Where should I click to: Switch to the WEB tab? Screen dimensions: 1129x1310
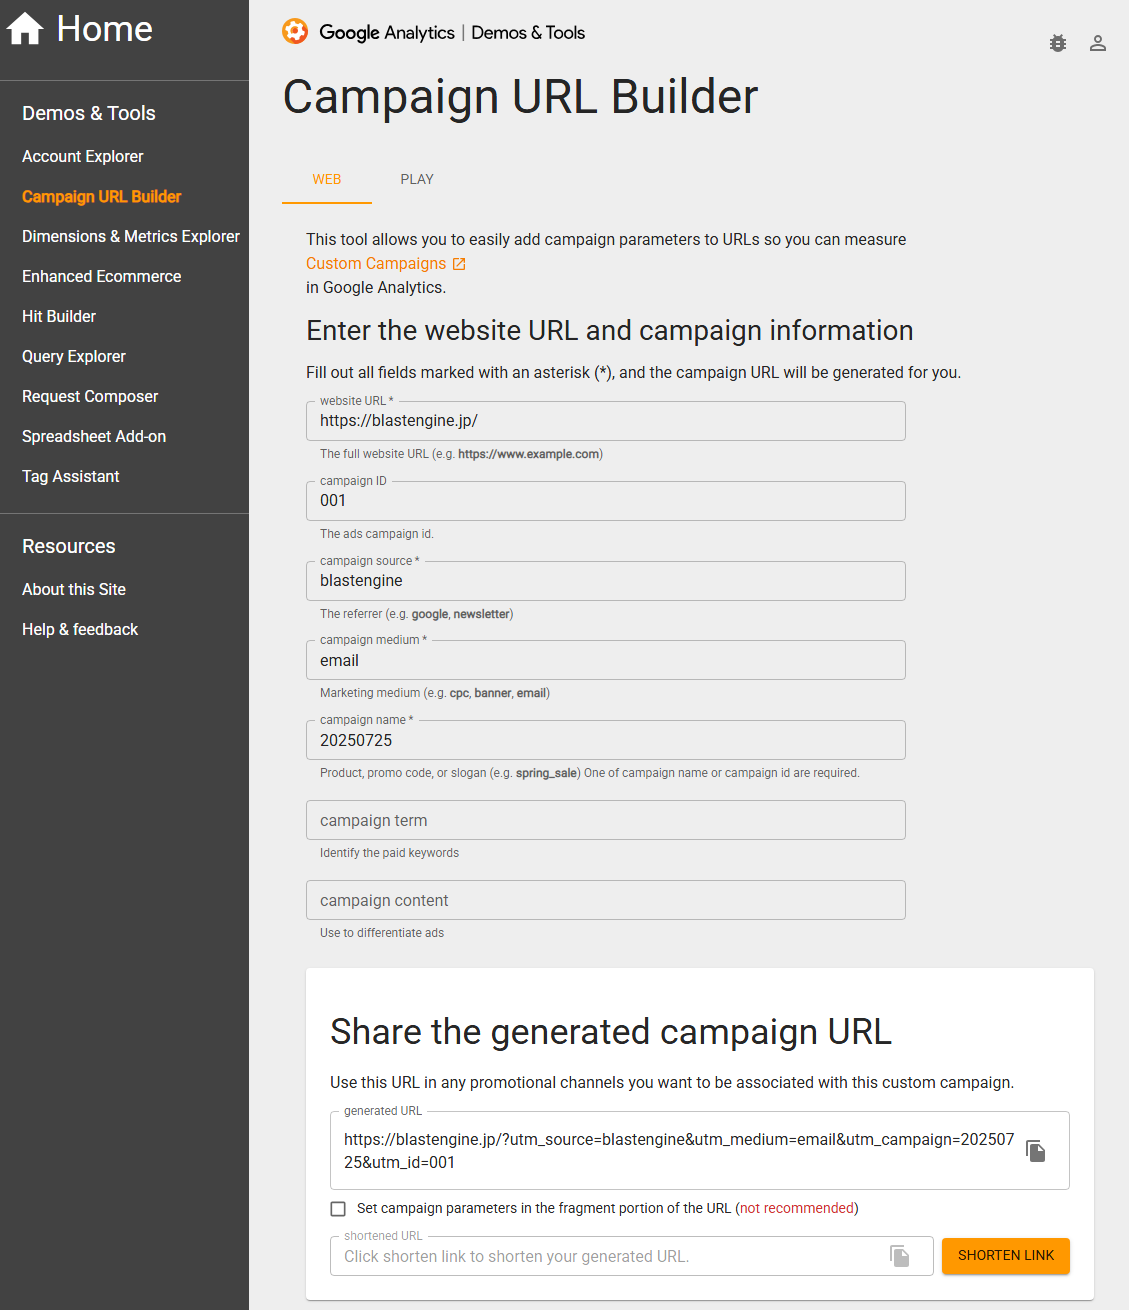327,180
